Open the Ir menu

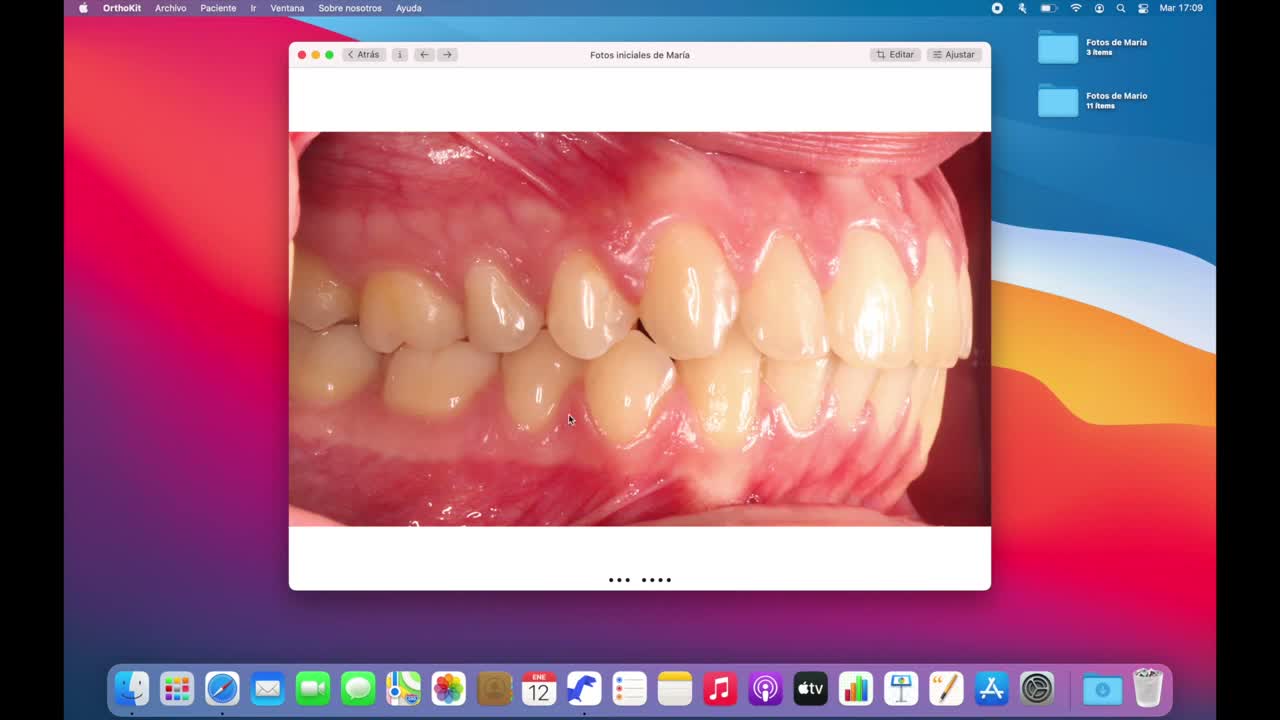253,8
